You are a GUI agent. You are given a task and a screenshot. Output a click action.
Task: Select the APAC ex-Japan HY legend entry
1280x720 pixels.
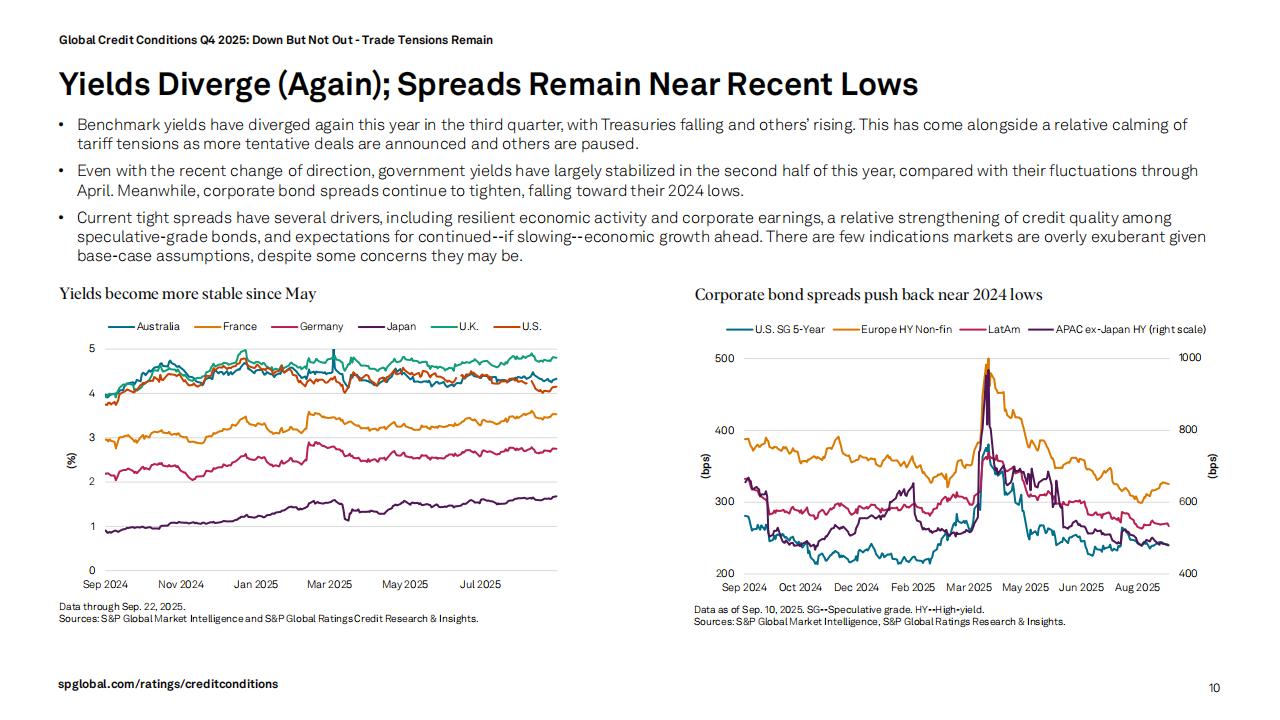point(1130,329)
